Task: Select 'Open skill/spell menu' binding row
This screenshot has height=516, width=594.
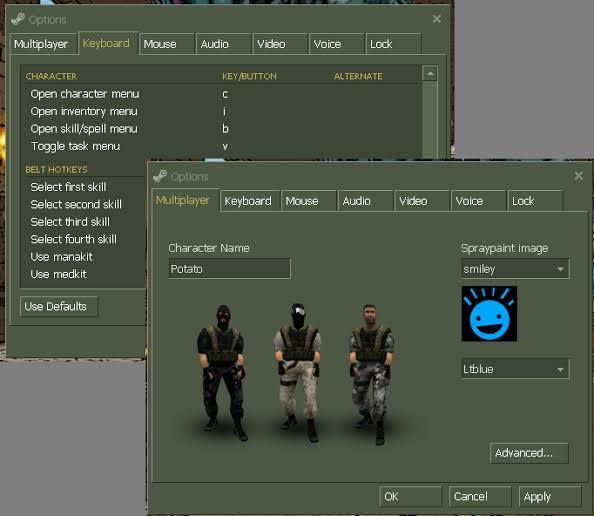Action: [222, 129]
